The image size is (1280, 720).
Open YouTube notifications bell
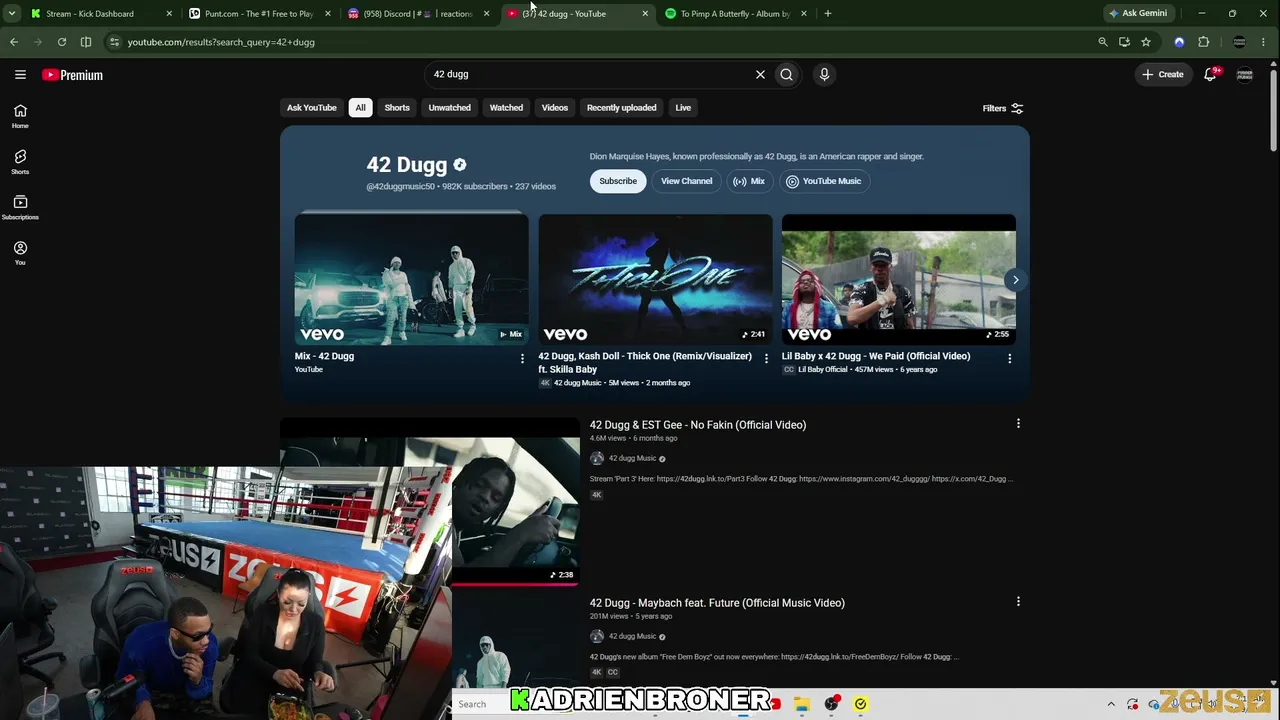pyautogui.click(x=1210, y=74)
